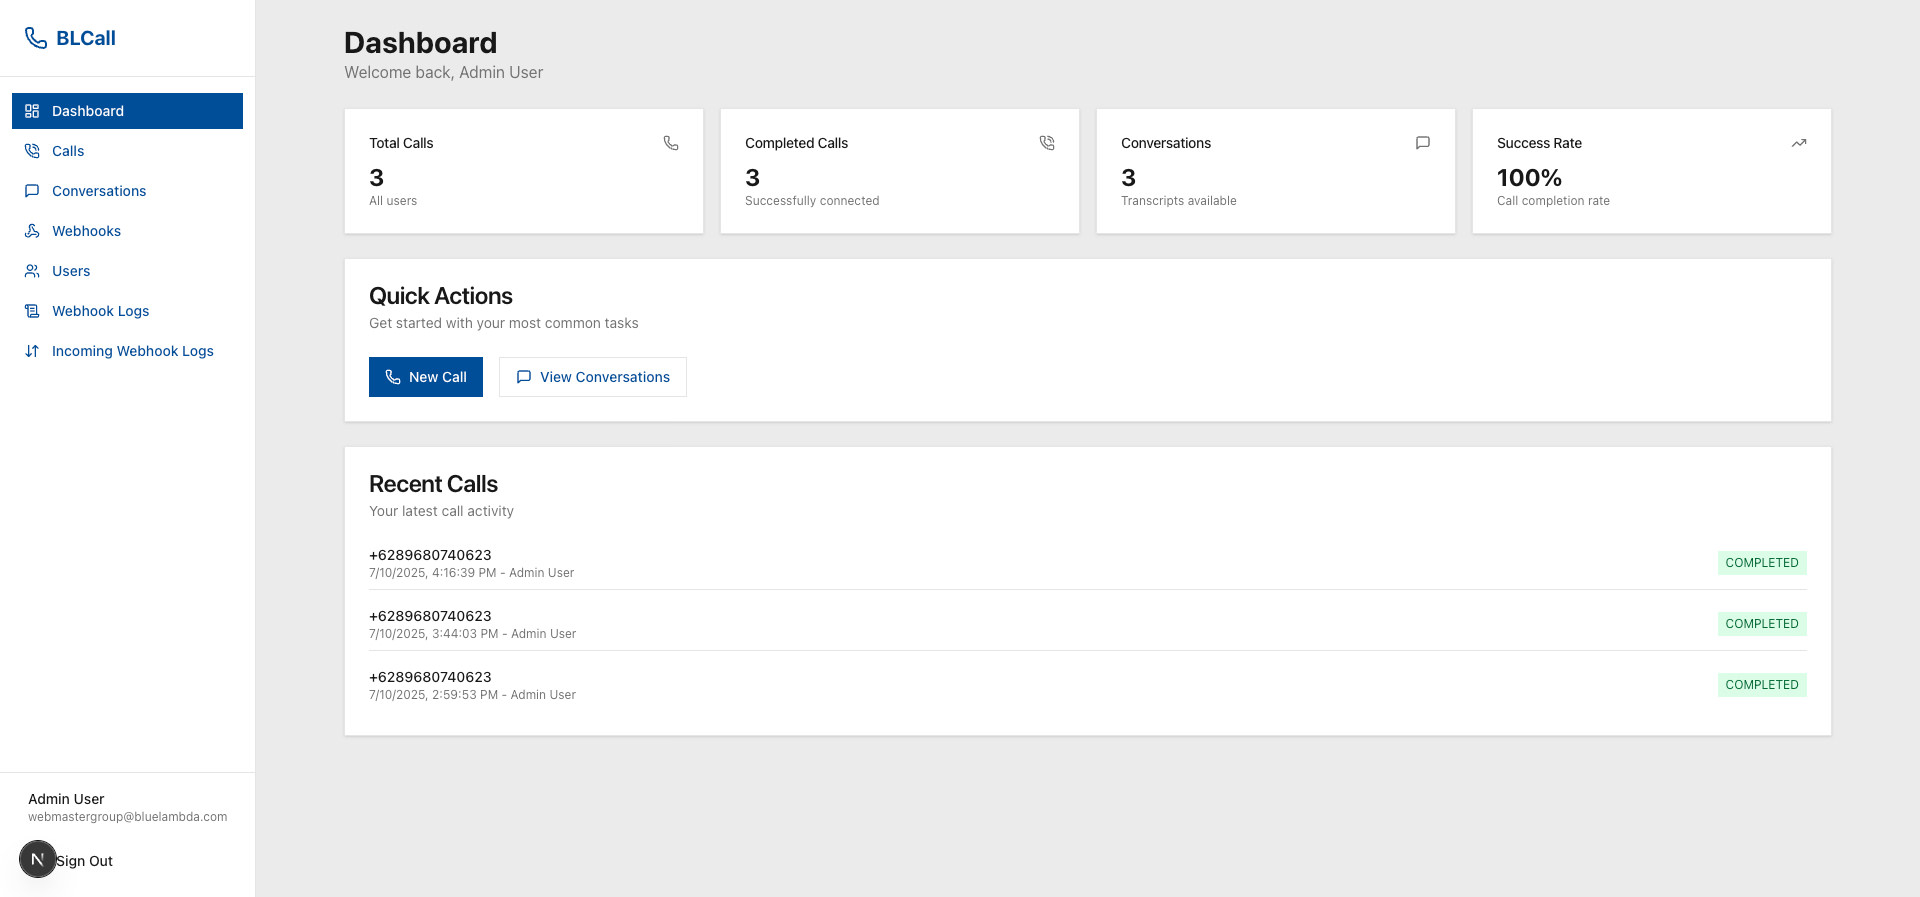Open the Completed Calls stat card
The width and height of the screenshot is (1920, 897).
click(899, 171)
